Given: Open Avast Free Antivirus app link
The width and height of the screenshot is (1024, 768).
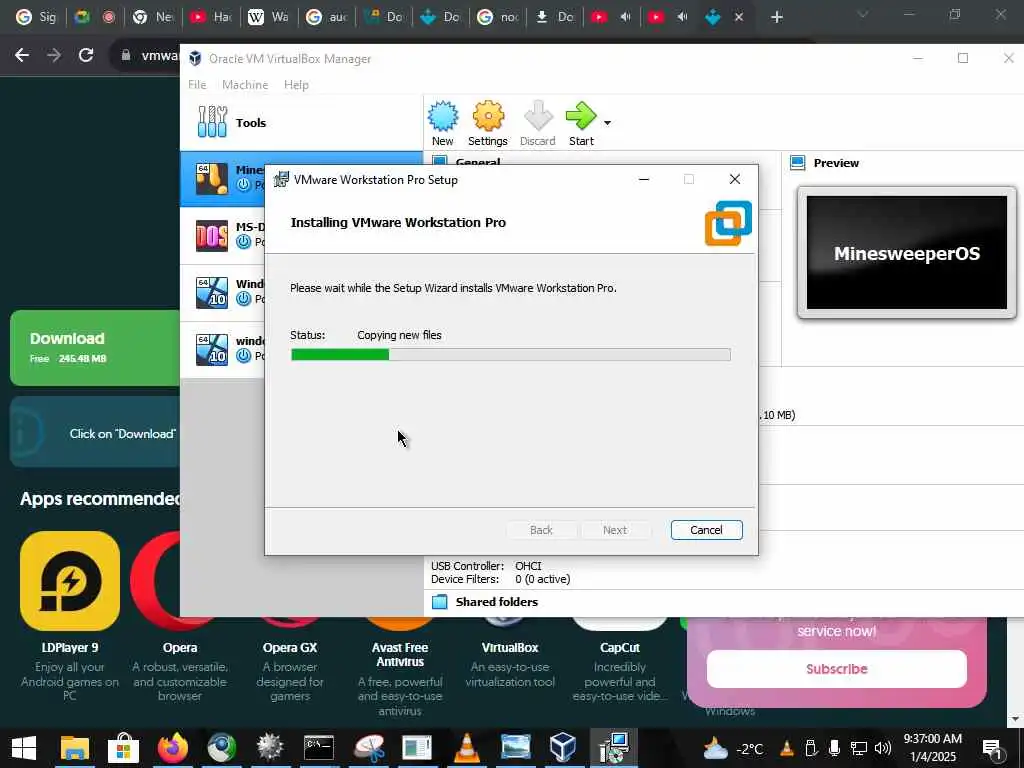Looking at the screenshot, I should [400, 654].
